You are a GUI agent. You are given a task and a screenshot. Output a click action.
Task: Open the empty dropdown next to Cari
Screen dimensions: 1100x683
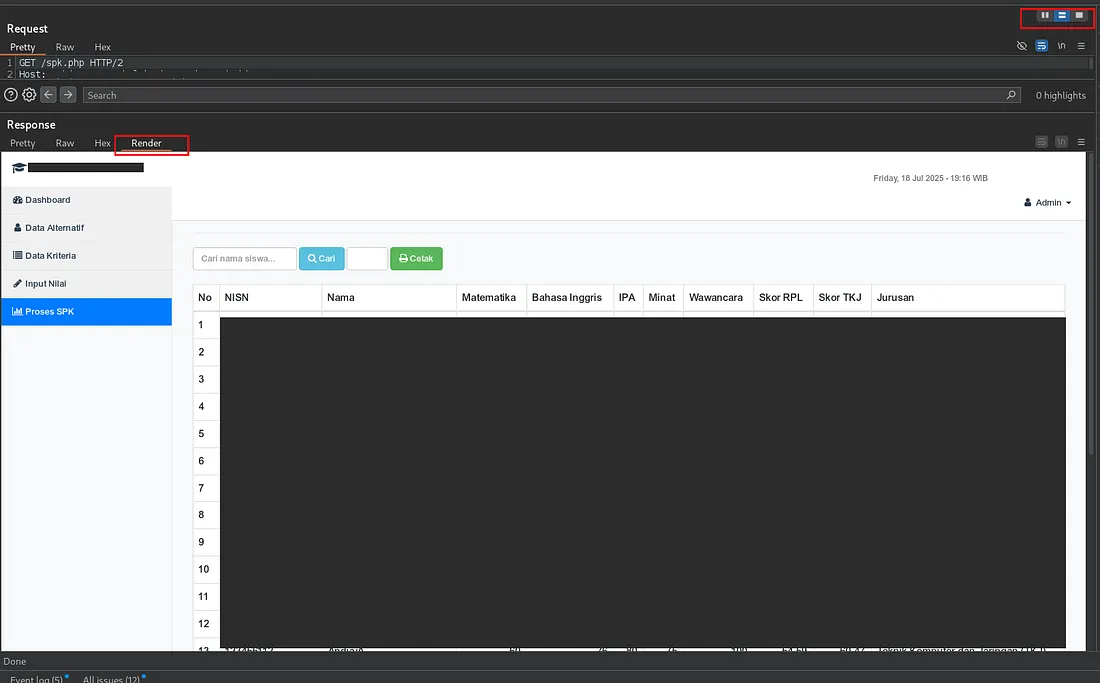coord(367,259)
